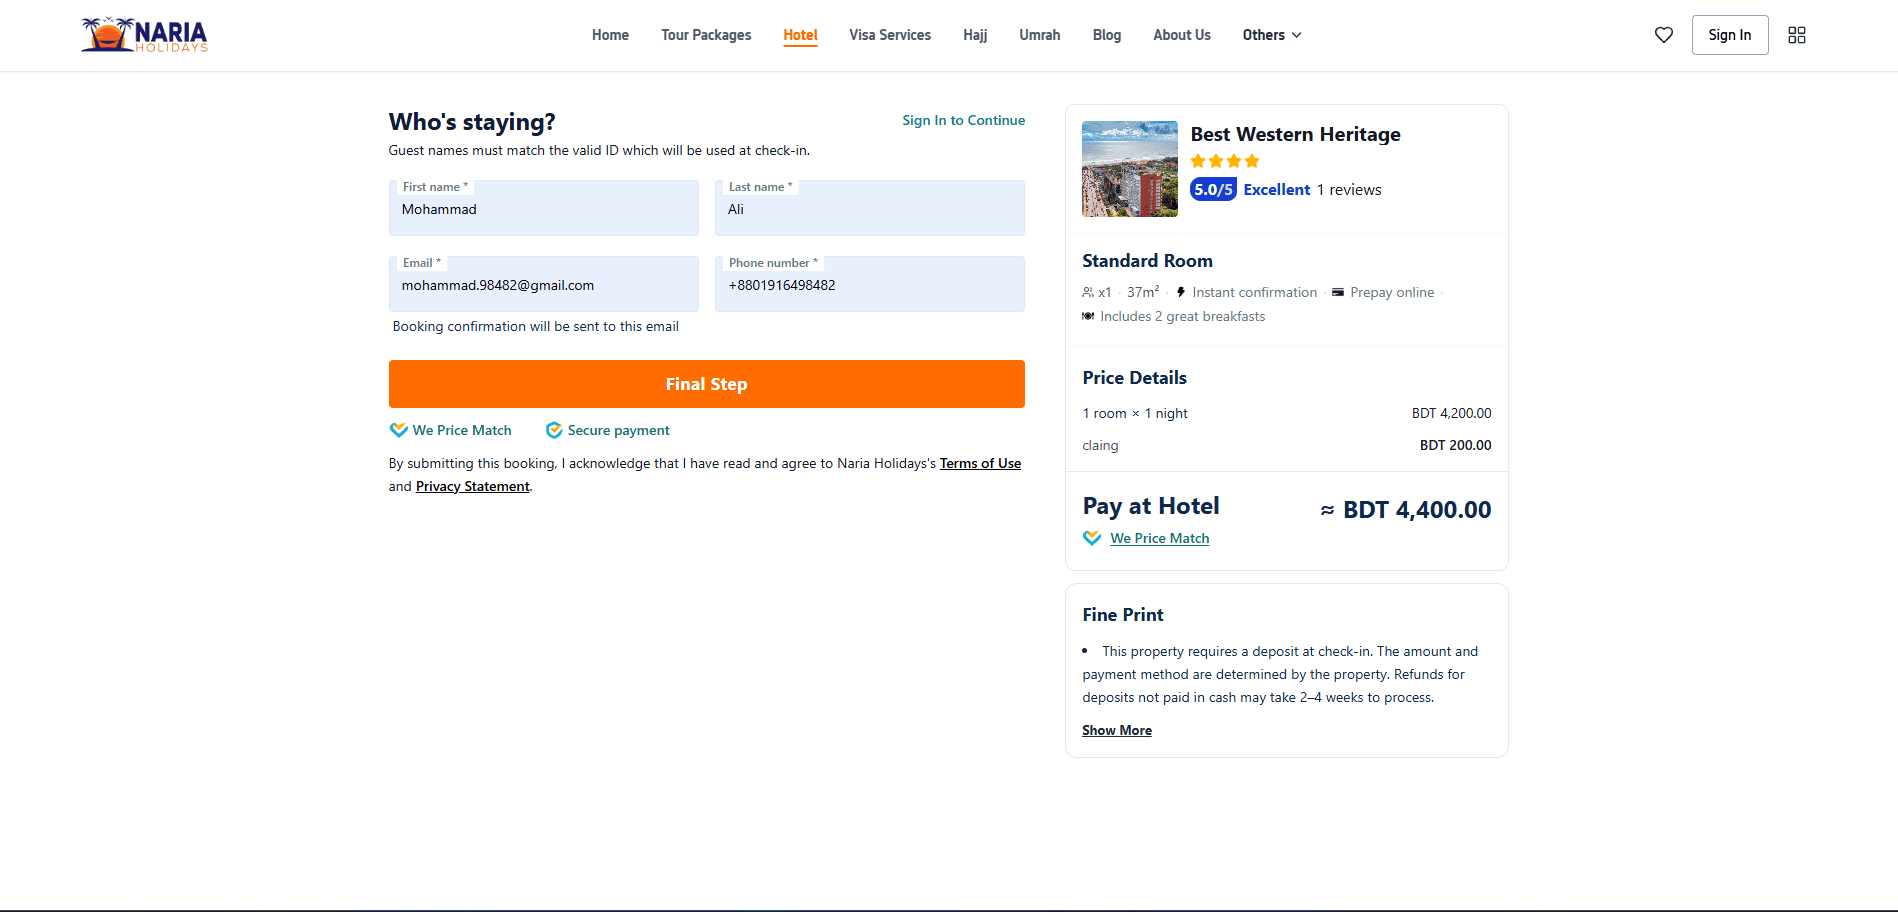This screenshot has width=1898, height=912.
Task: Open the Hajj menu item
Action: (975, 35)
